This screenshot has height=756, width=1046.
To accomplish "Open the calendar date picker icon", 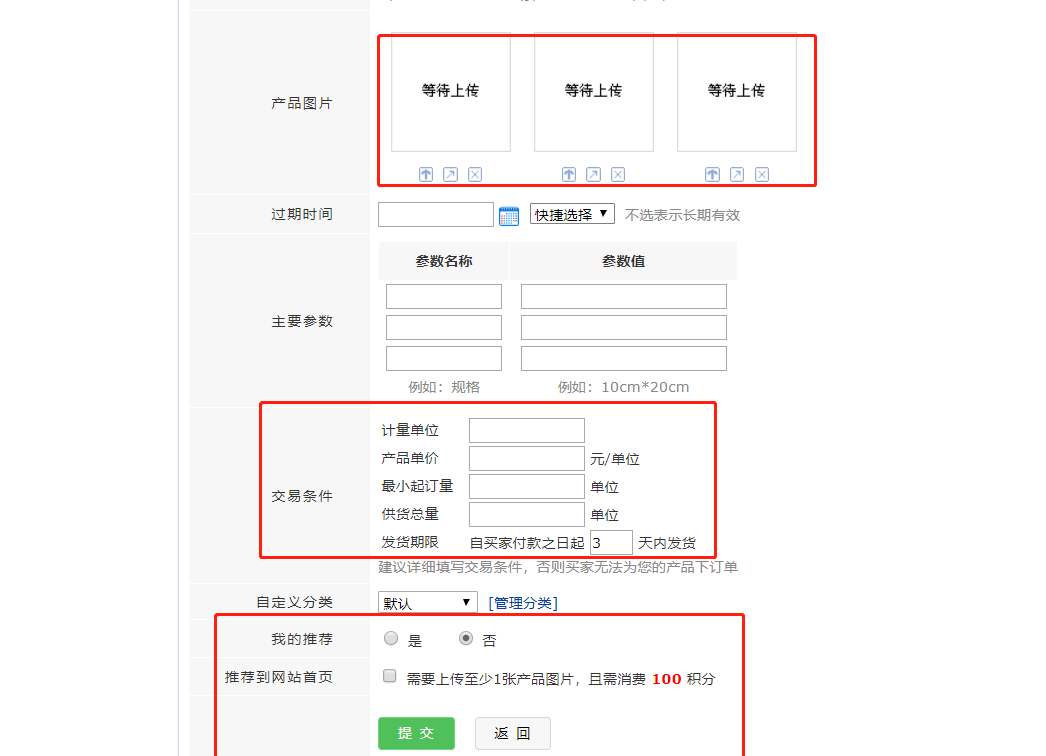I will (x=509, y=215).
